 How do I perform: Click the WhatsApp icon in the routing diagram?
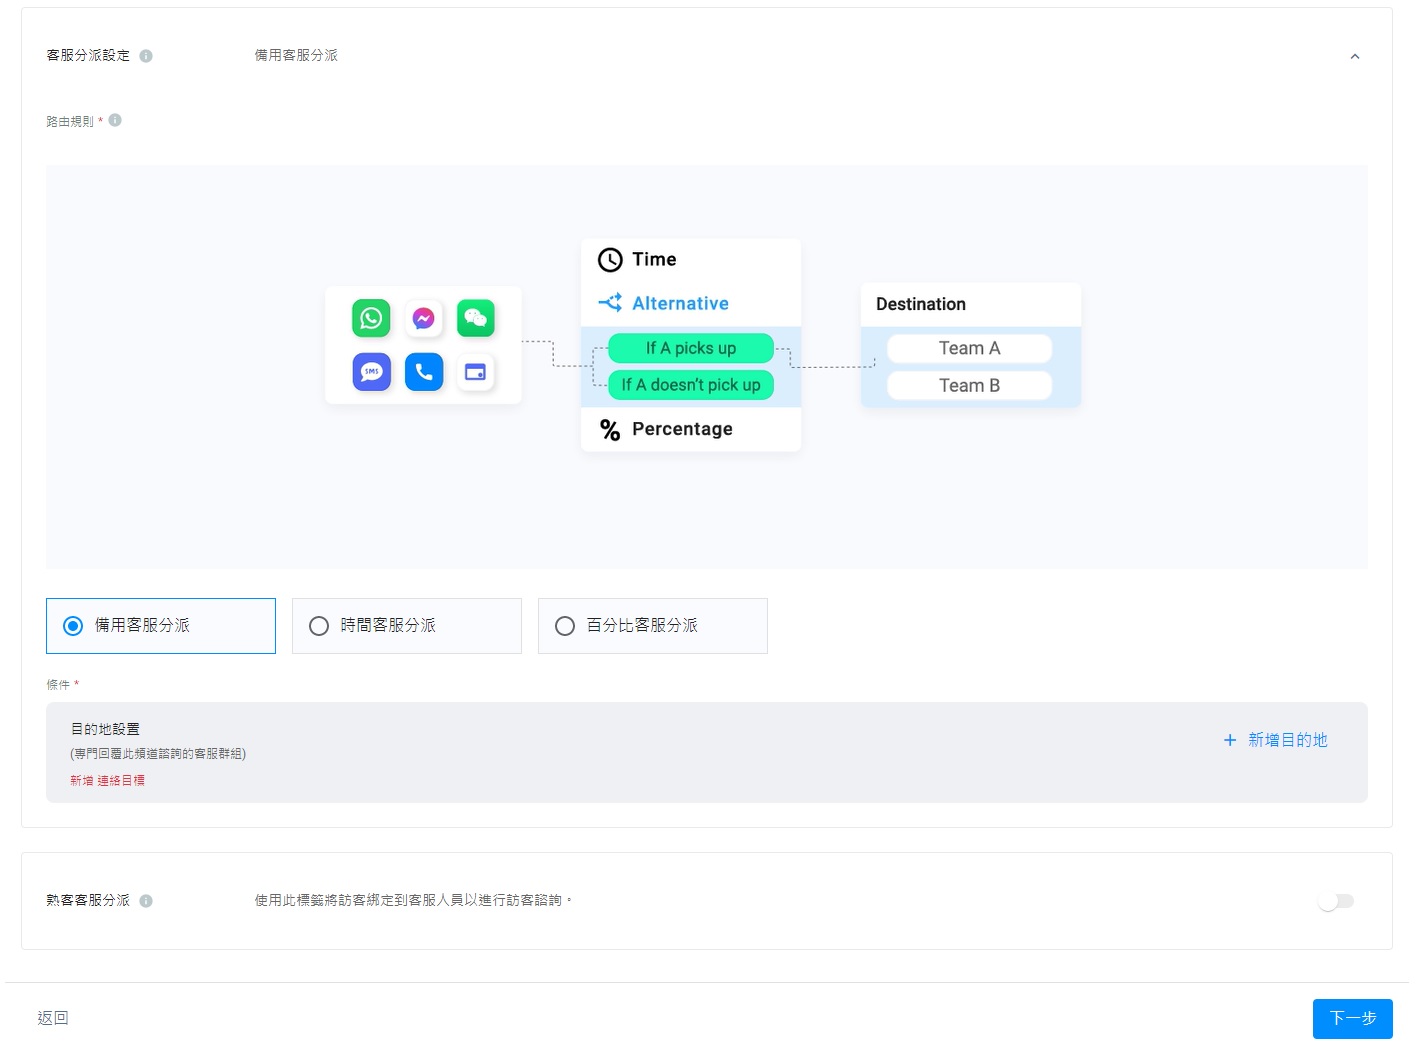371,318
